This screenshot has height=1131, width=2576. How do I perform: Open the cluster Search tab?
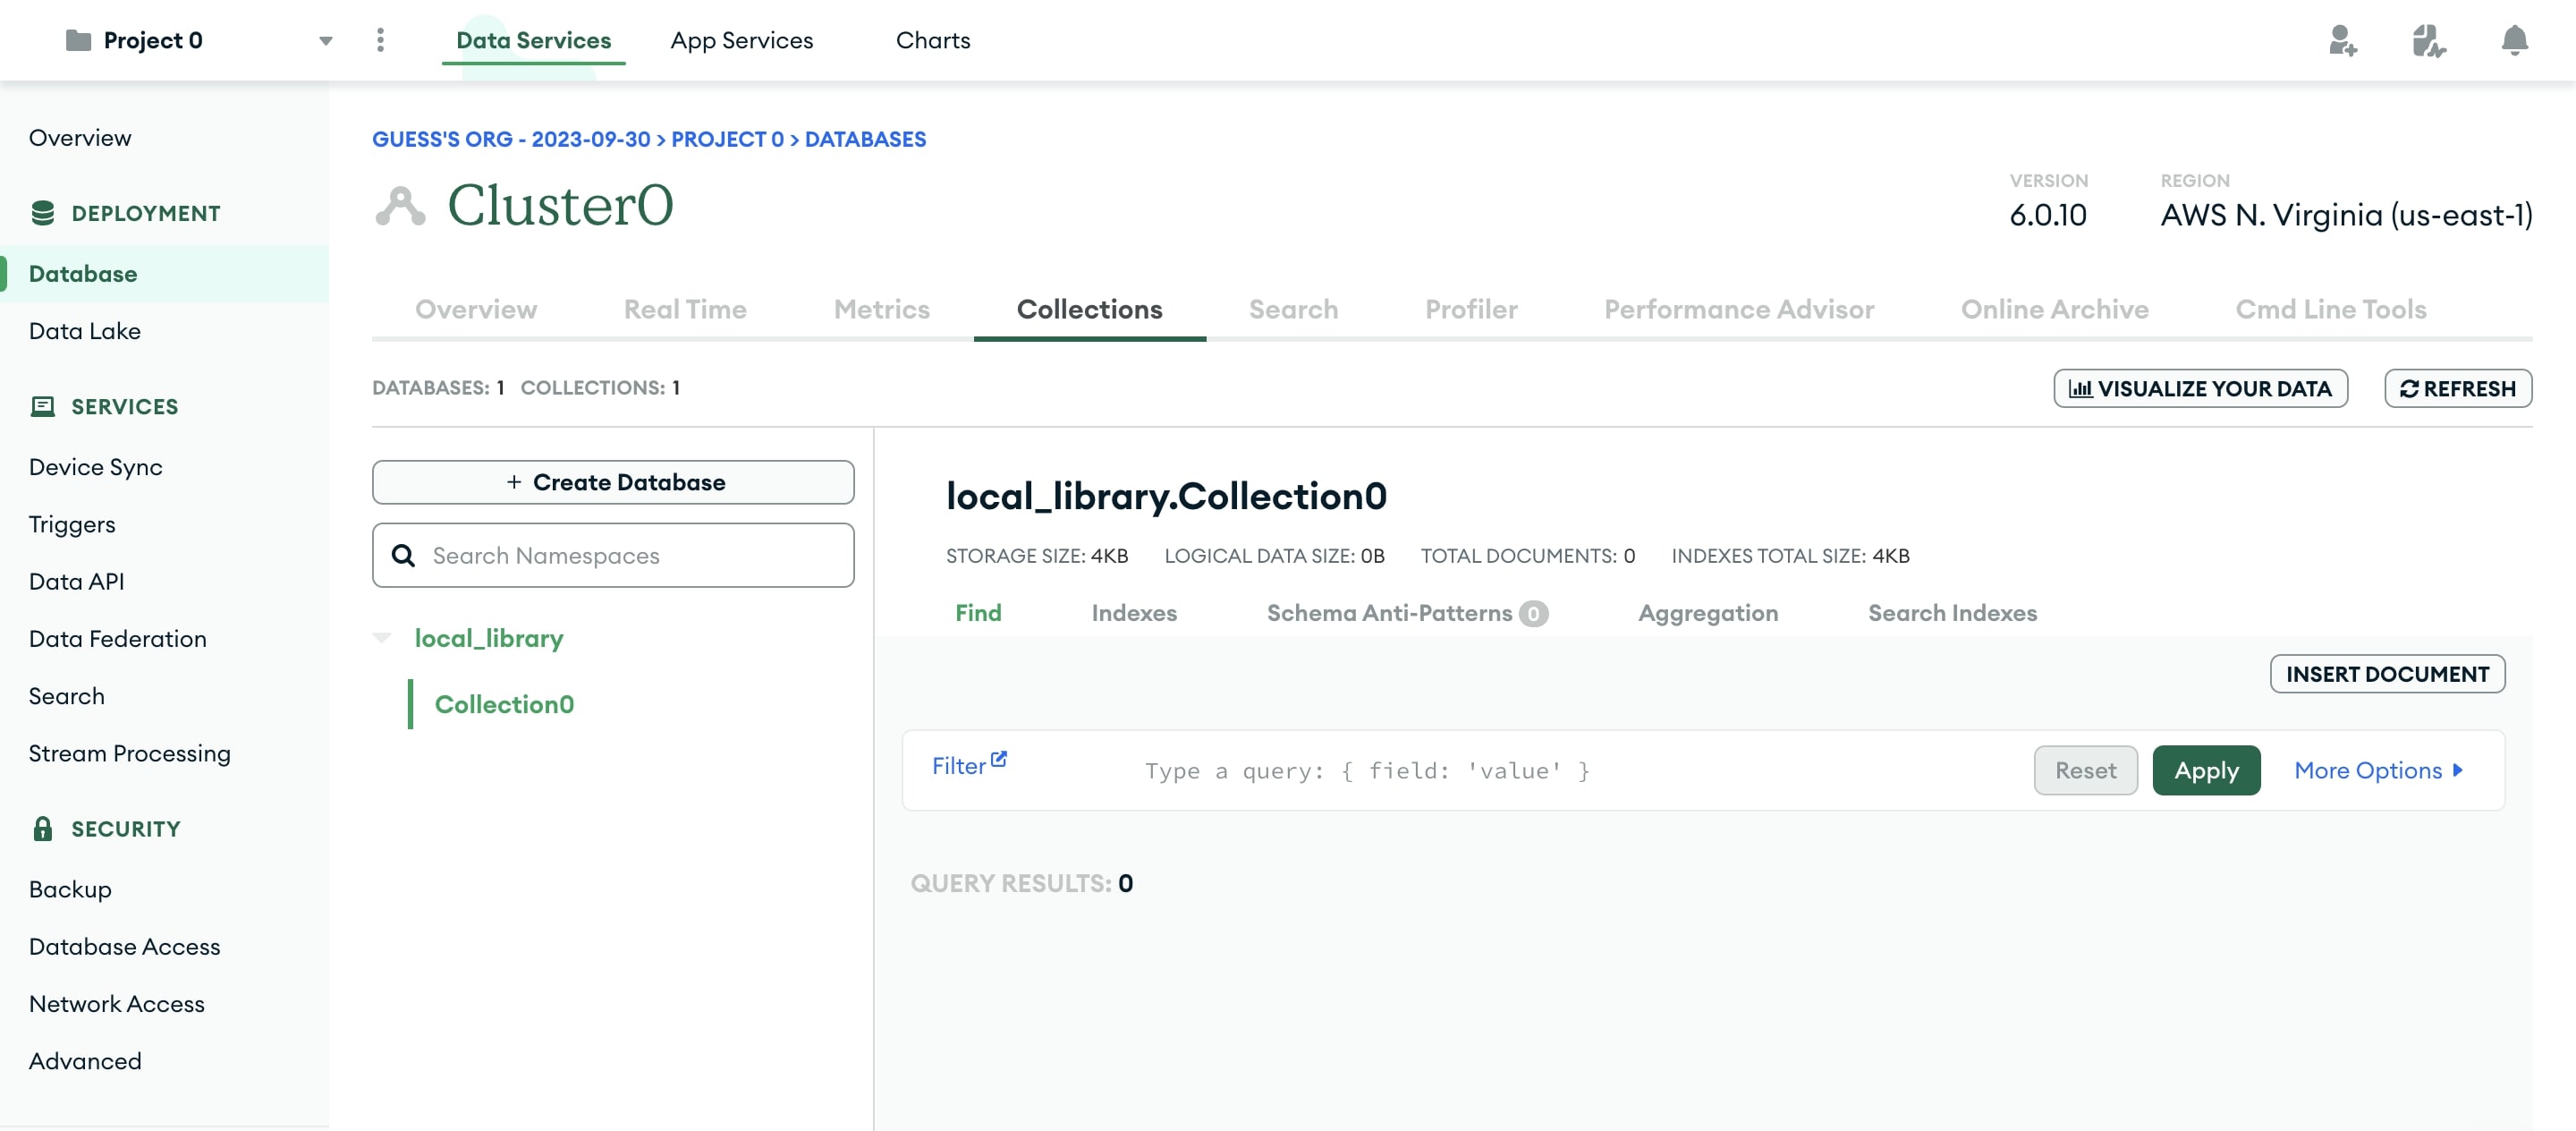point(1293,309)
